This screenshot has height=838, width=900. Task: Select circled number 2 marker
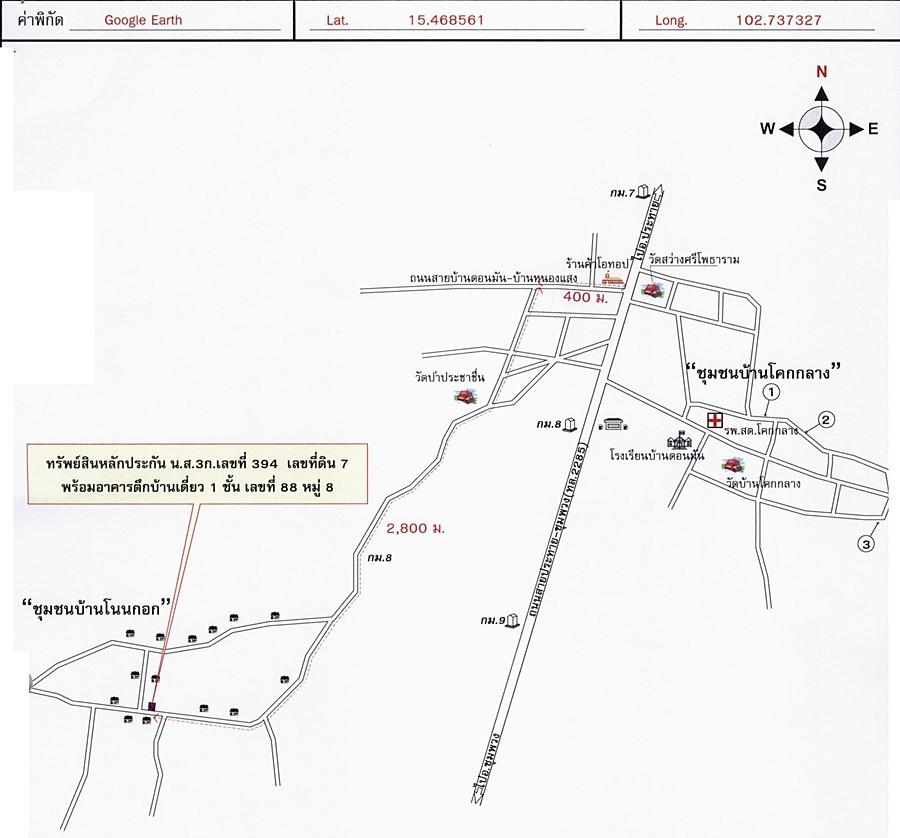825,419
